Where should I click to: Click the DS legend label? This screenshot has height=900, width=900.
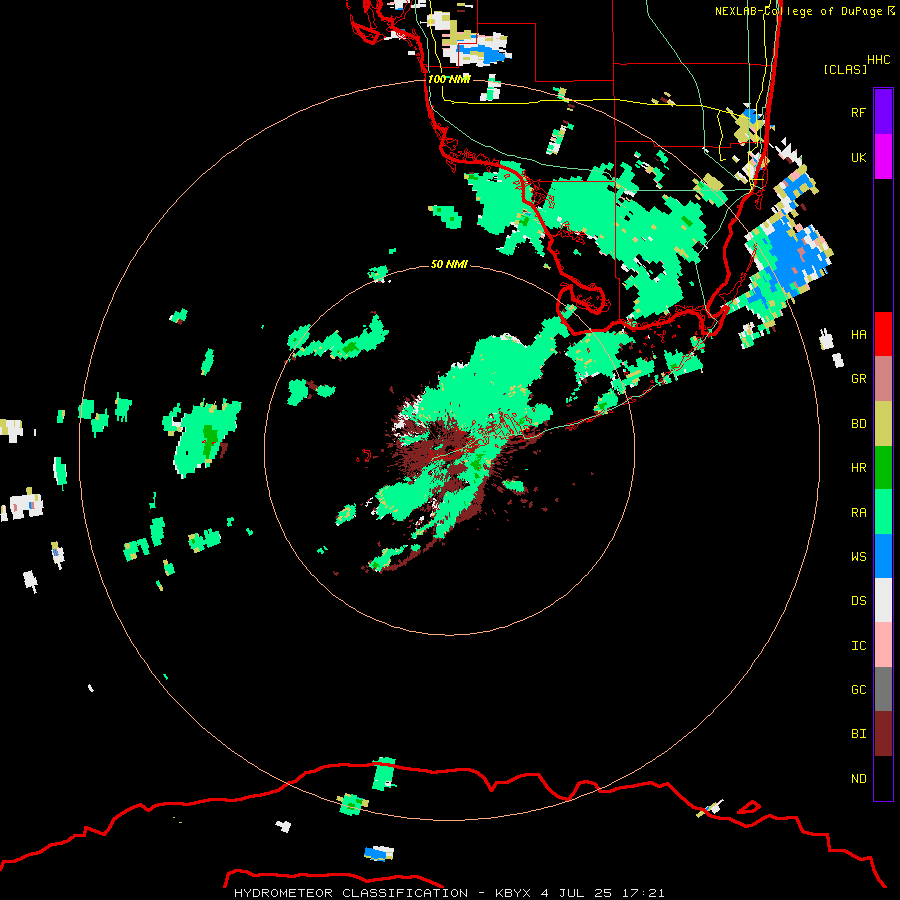coord(858,600)
